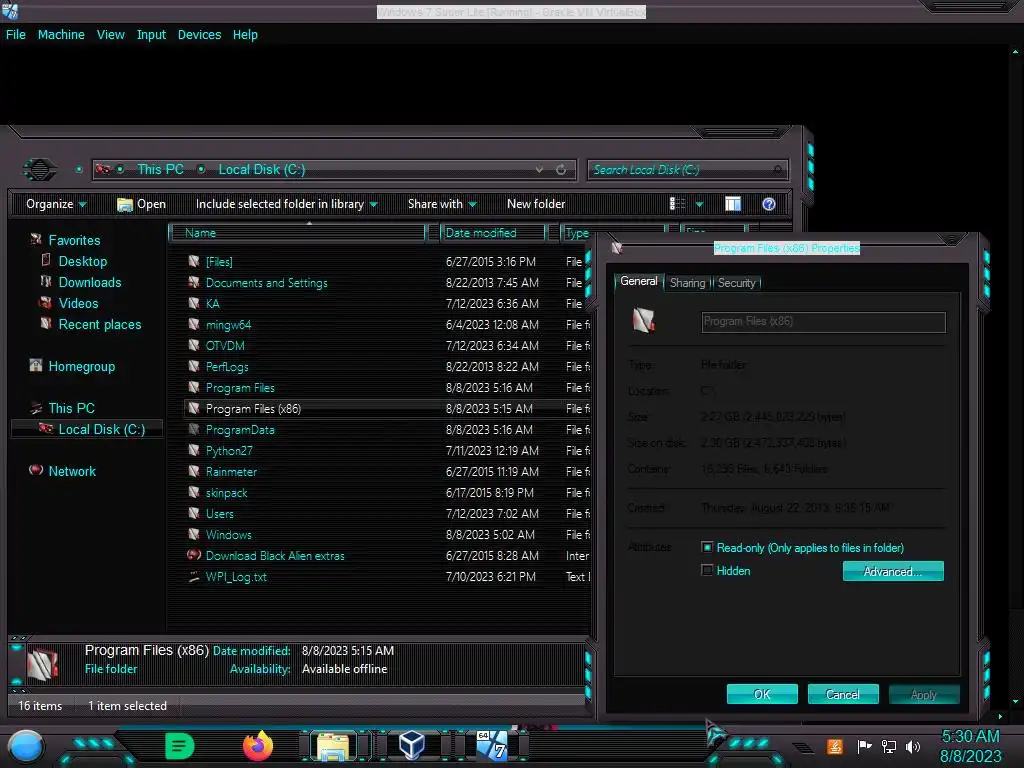1024x768 pixels.
Task: Open the Start orb on taskbar
Action: point(26,746)
